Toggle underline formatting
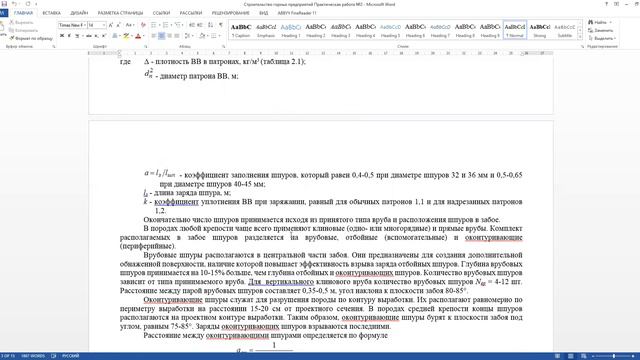Viewport: 640px width, 360px height. pos(77,36)
